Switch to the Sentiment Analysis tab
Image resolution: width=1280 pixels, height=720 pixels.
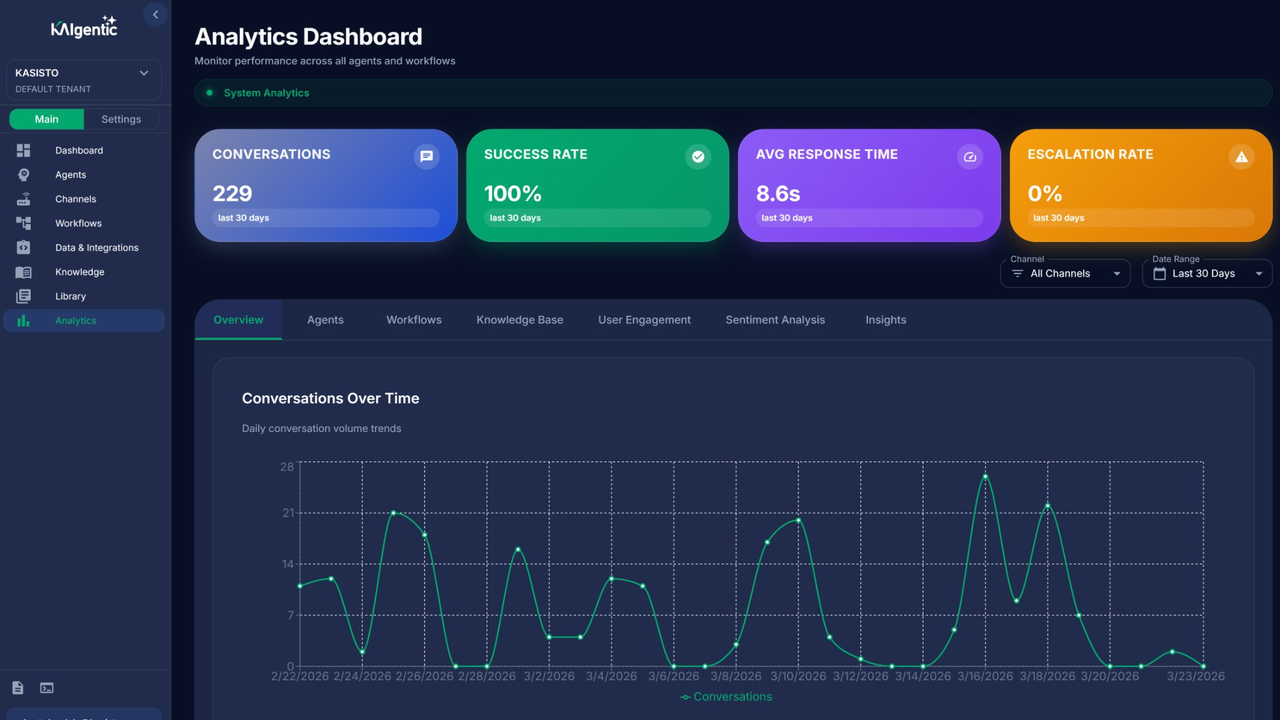pos(775,320)
